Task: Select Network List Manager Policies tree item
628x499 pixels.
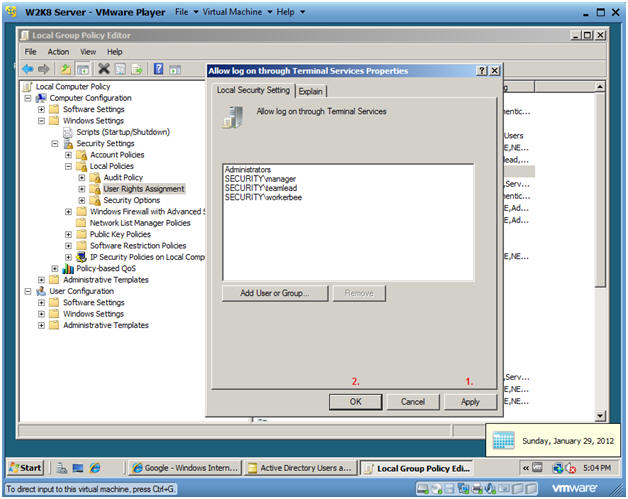Action: tap(140, 223)
